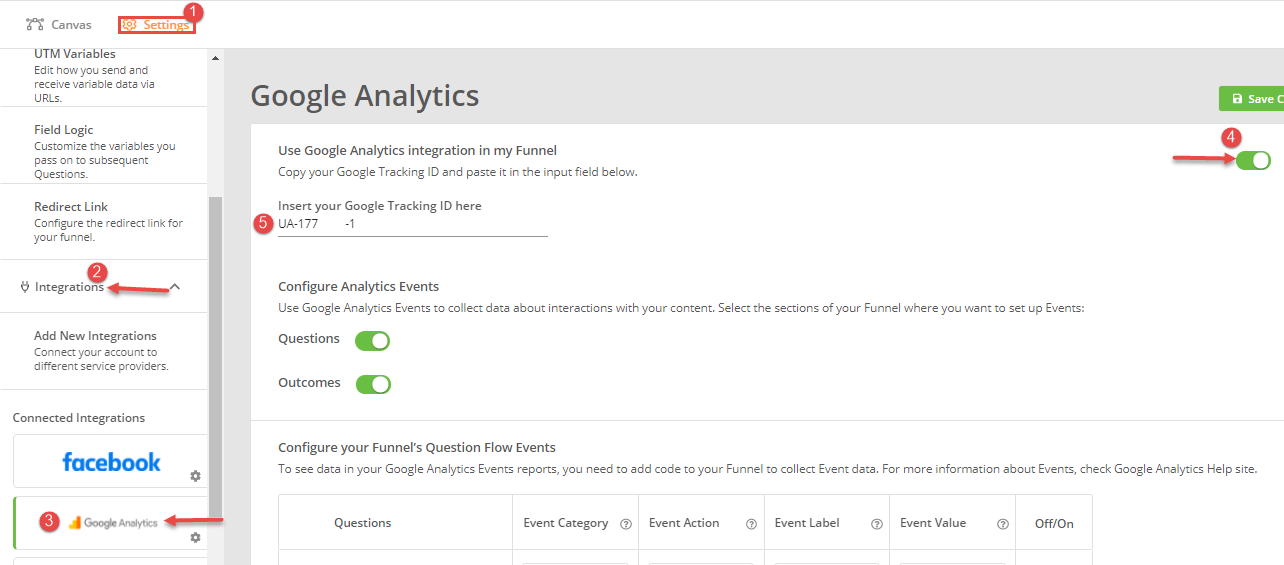Screen dimensions: 1284x565
Task: Click the Settings gear icon in top bar
Action: [x=130, y=24]
